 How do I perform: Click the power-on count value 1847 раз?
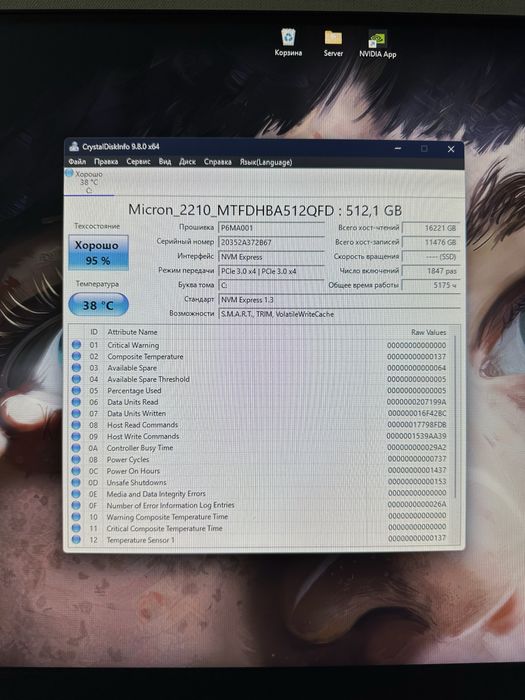(x=431, y=271)
